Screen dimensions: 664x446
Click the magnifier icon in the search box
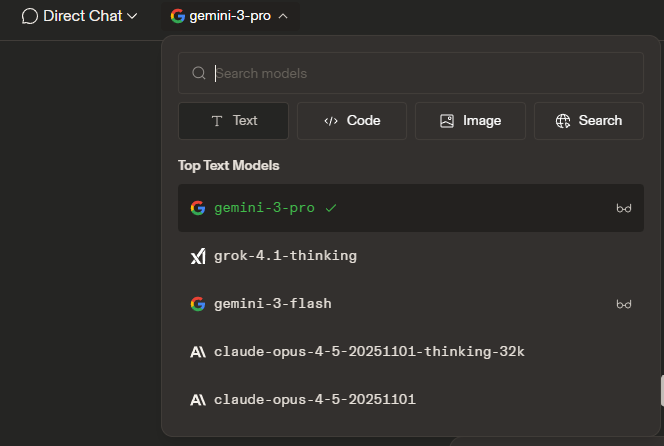click(x=199, y=73)
